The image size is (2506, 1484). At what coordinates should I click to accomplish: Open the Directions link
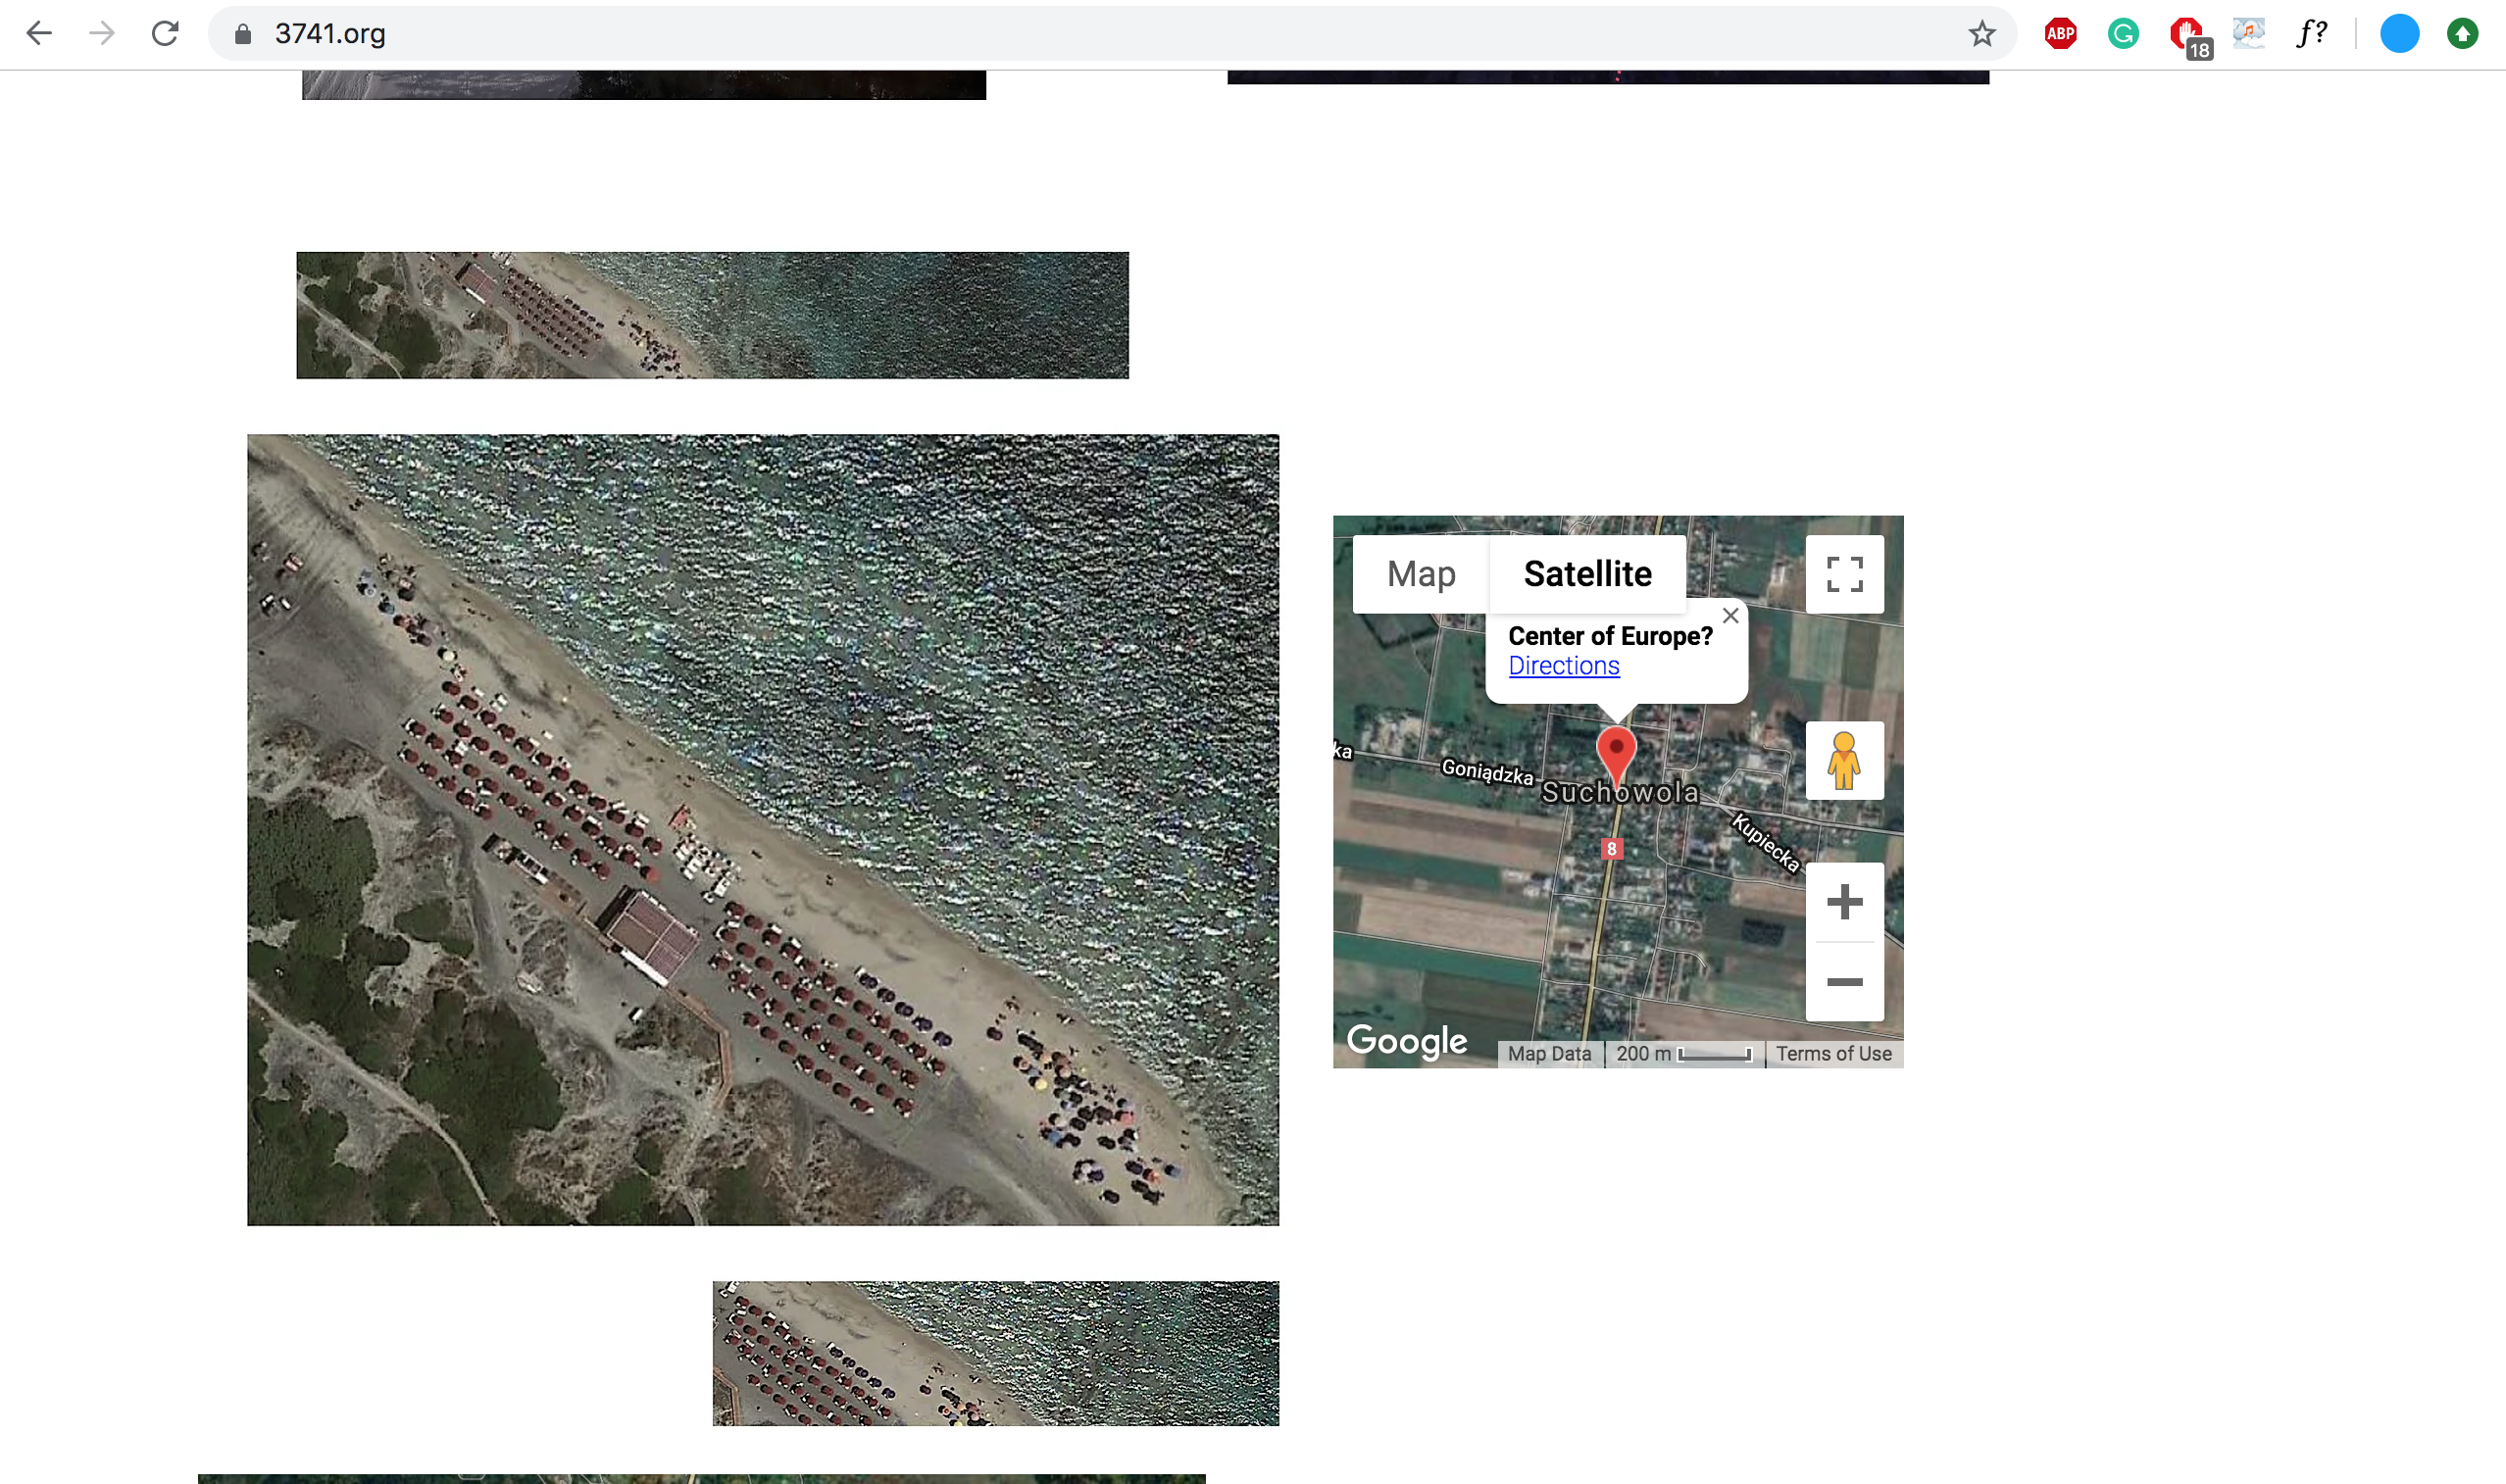tap(1563, 666)
